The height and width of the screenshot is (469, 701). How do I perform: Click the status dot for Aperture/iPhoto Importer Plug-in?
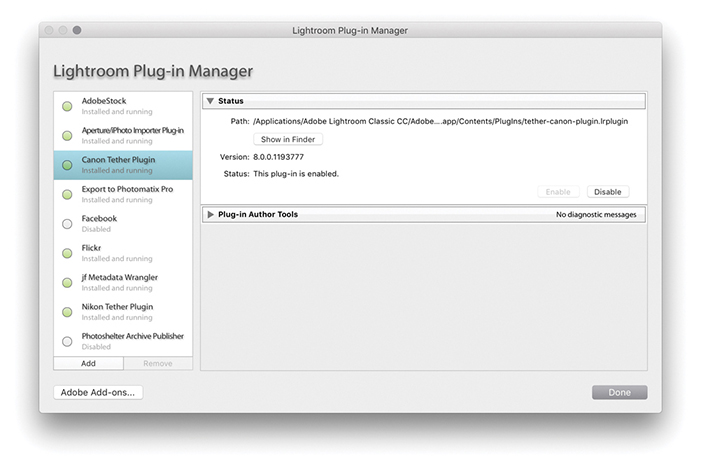pyautogui.click(x=67, y=135)
